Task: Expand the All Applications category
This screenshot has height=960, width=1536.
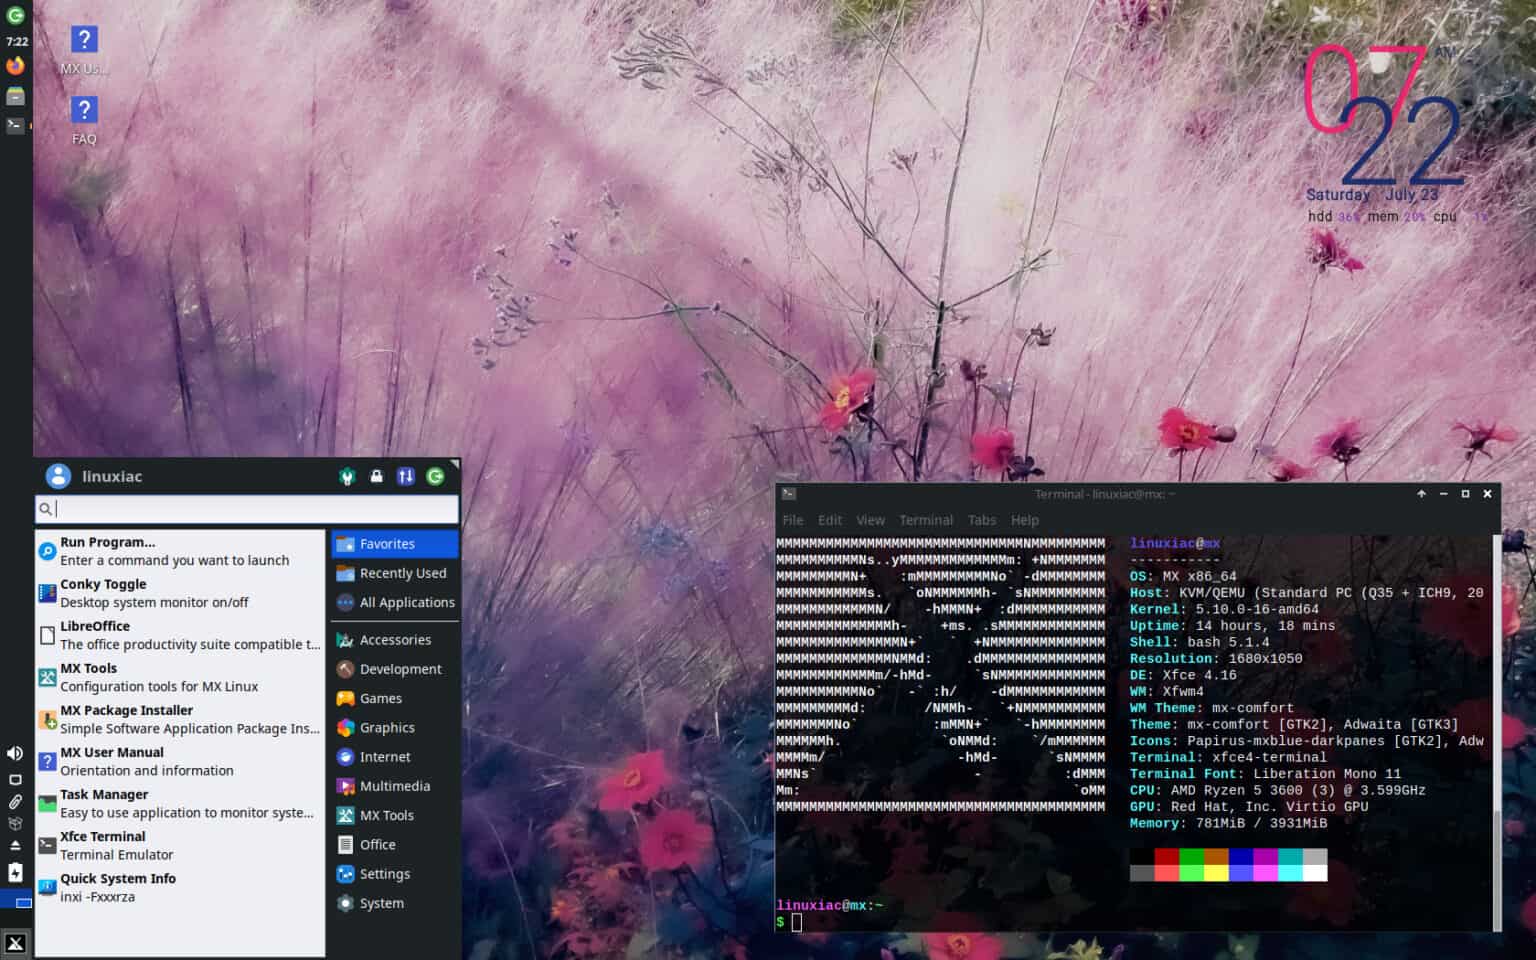Action: pos(395,602)
